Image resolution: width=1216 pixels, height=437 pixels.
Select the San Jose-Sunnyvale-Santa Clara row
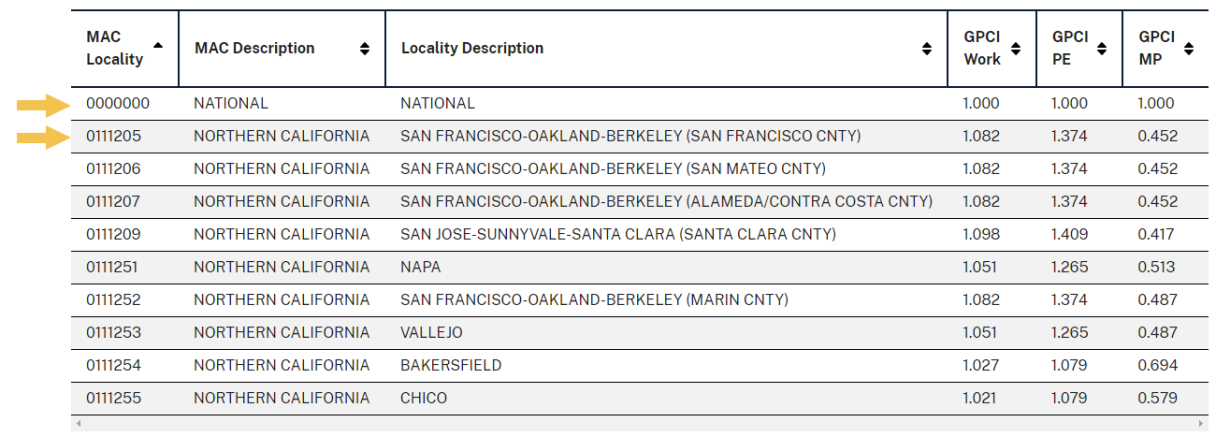click(640, 235)
